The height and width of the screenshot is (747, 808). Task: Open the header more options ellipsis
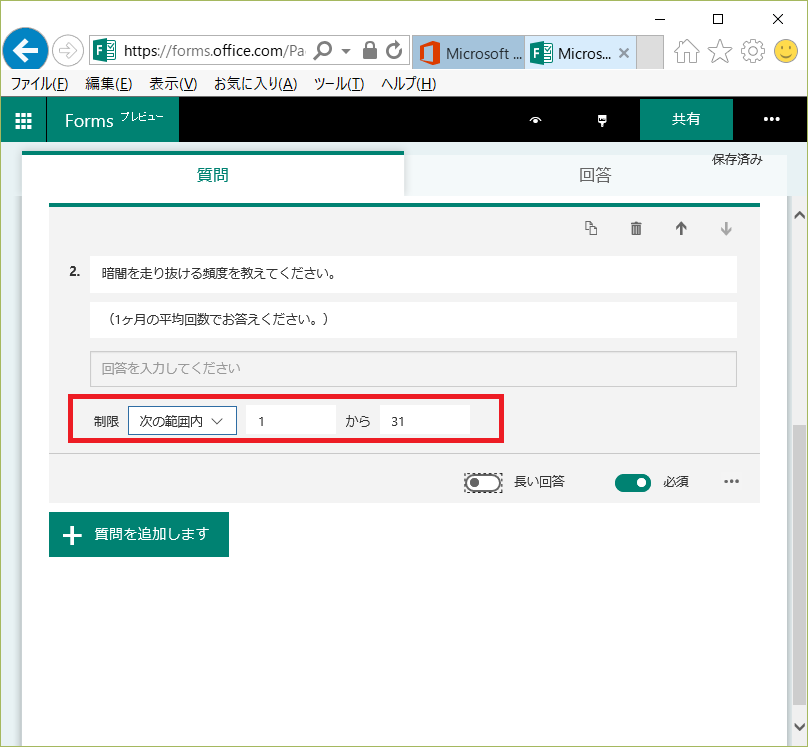pos(771,120)
